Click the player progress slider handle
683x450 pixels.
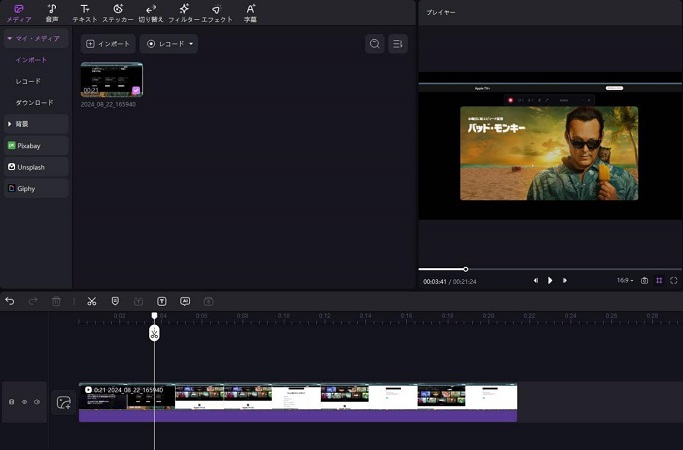pos(465,269)
